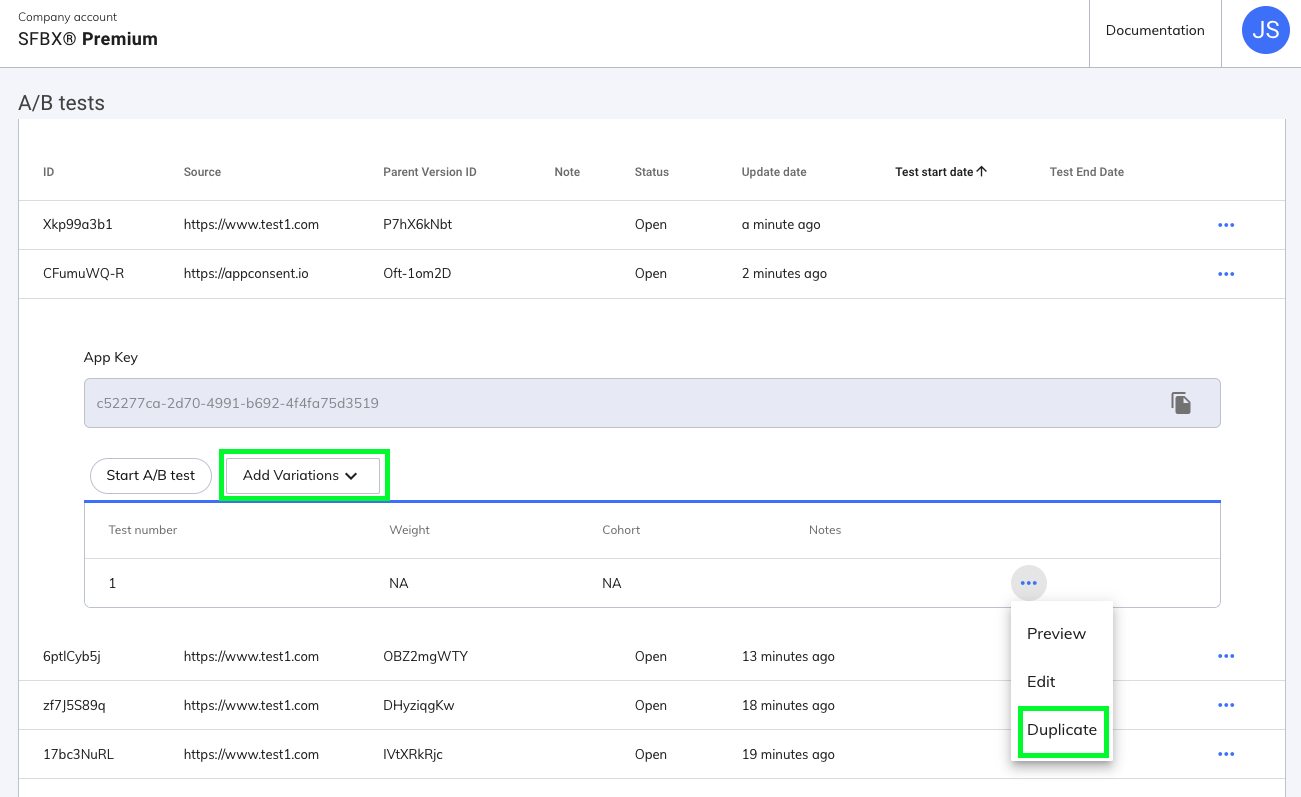Open actions menu for Xkp99a3b1 row

(1226, 225)
